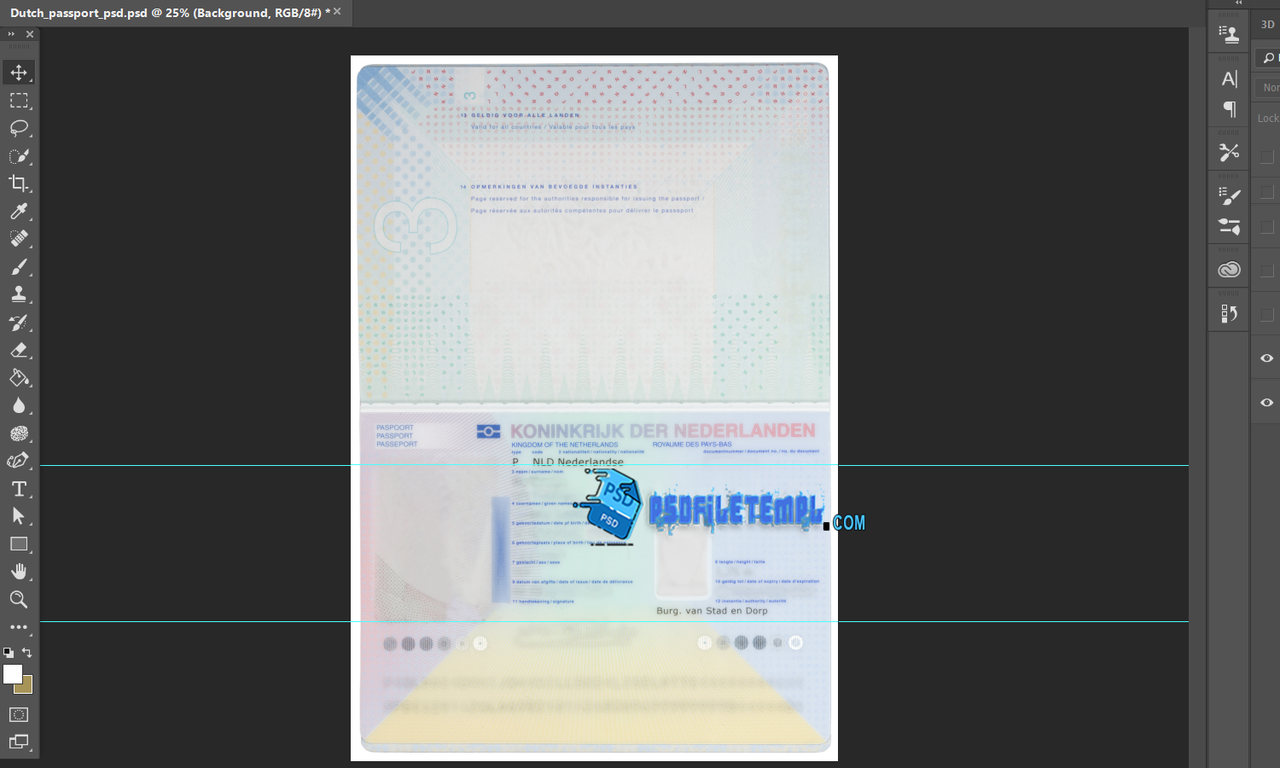
Task: Open the Character panel
Action: click(x=1229, y=79)
